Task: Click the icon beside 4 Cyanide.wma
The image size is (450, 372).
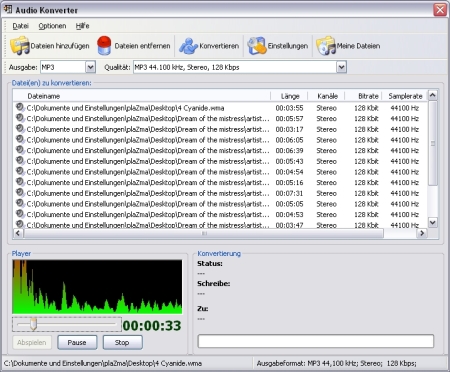Action: [x=20, y=107]
